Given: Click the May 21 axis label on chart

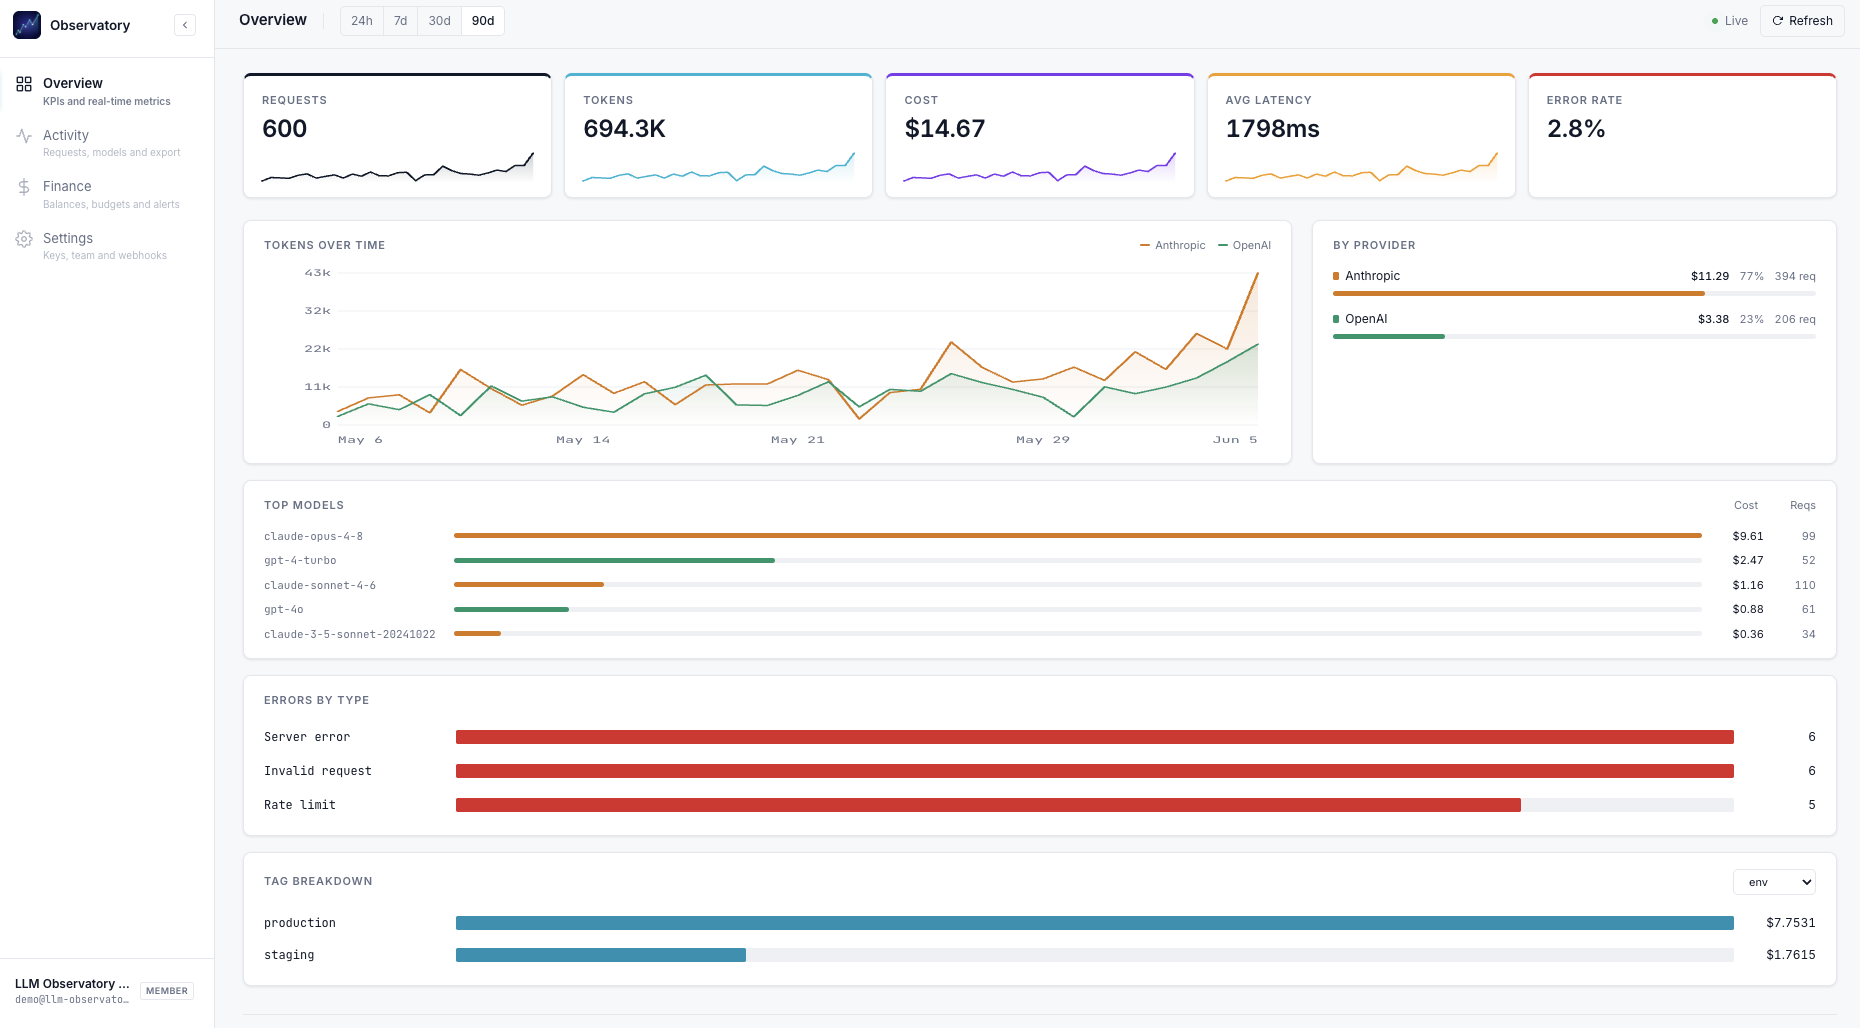Looking at the screenshot, I should point(797,440).
